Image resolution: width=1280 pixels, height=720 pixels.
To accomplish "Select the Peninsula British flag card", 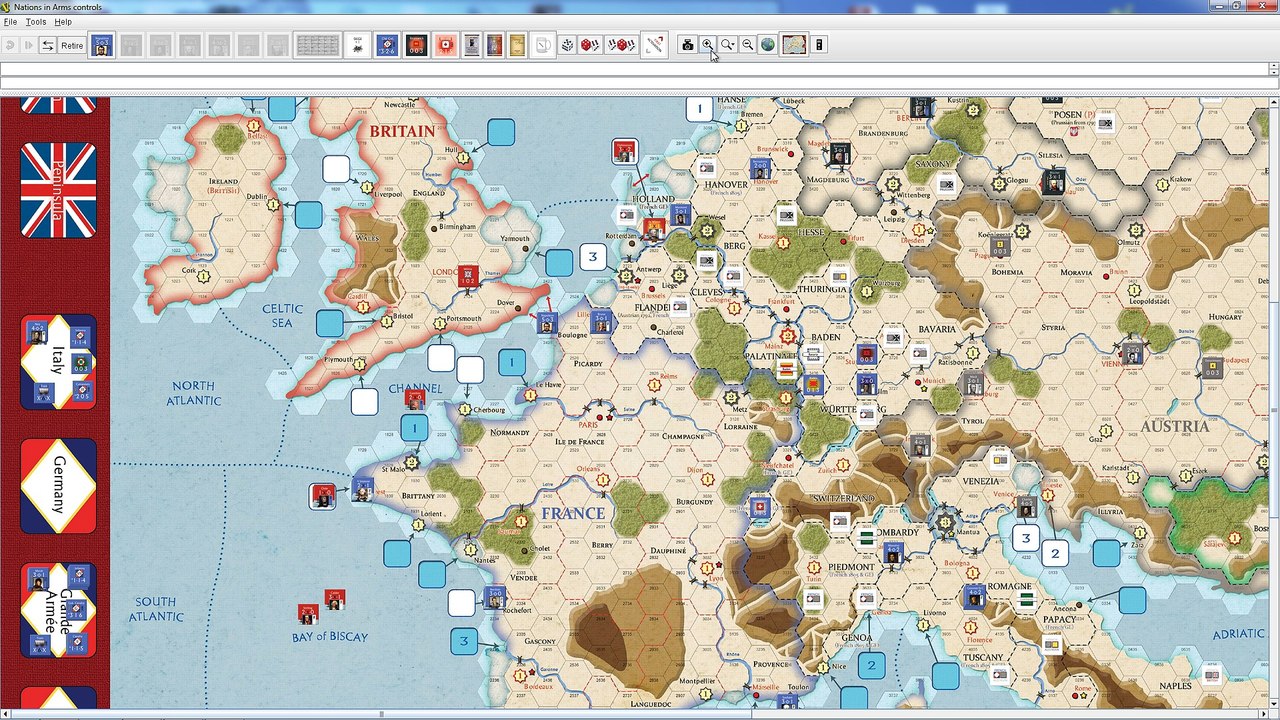I will coord(58,189).
